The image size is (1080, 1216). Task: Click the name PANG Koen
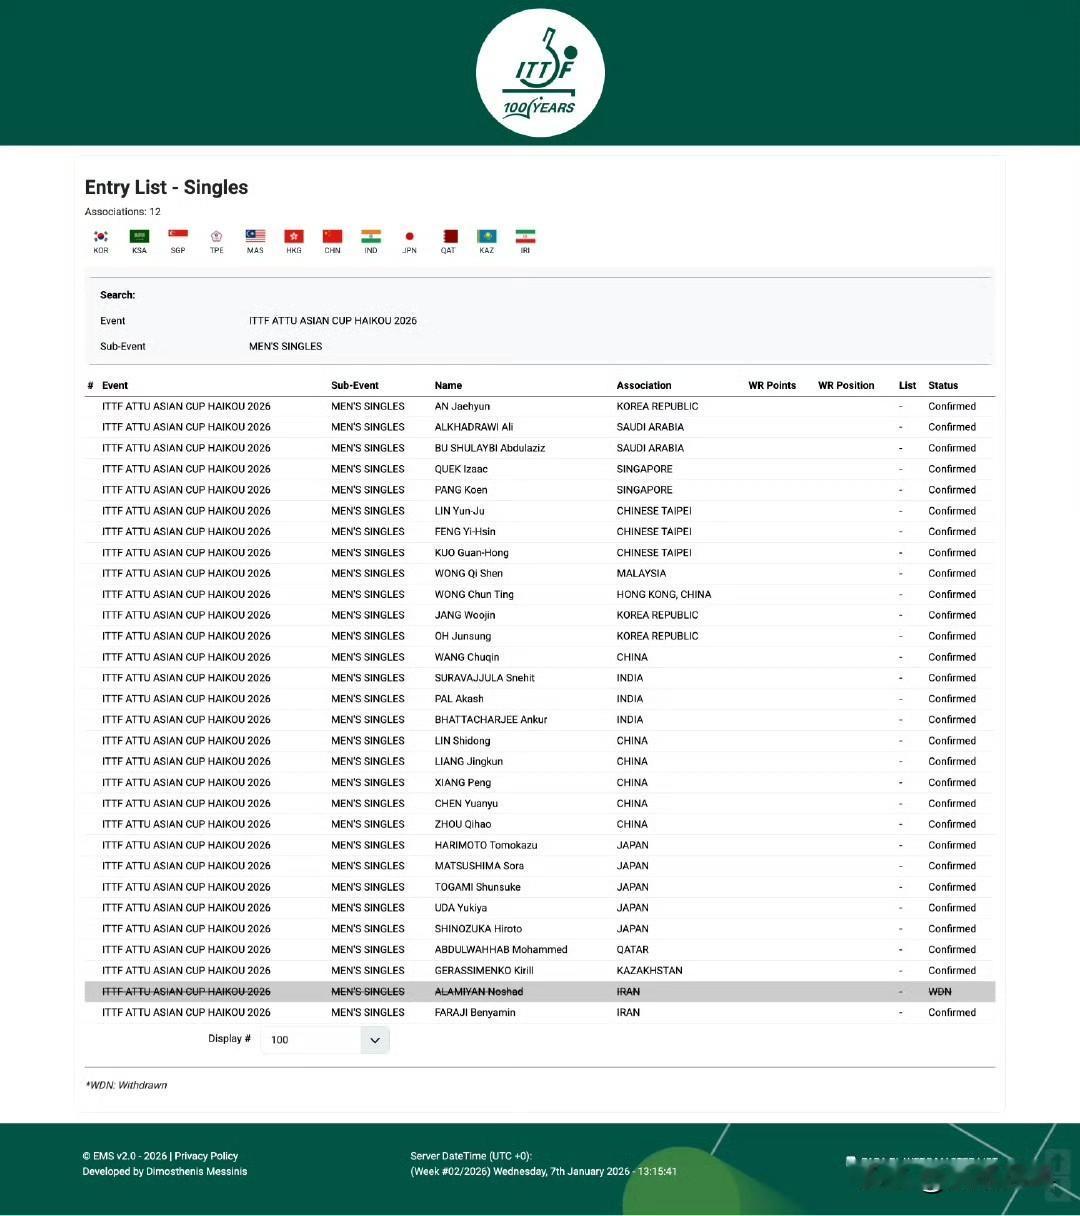pyautogui.click(x=461, y=490)
